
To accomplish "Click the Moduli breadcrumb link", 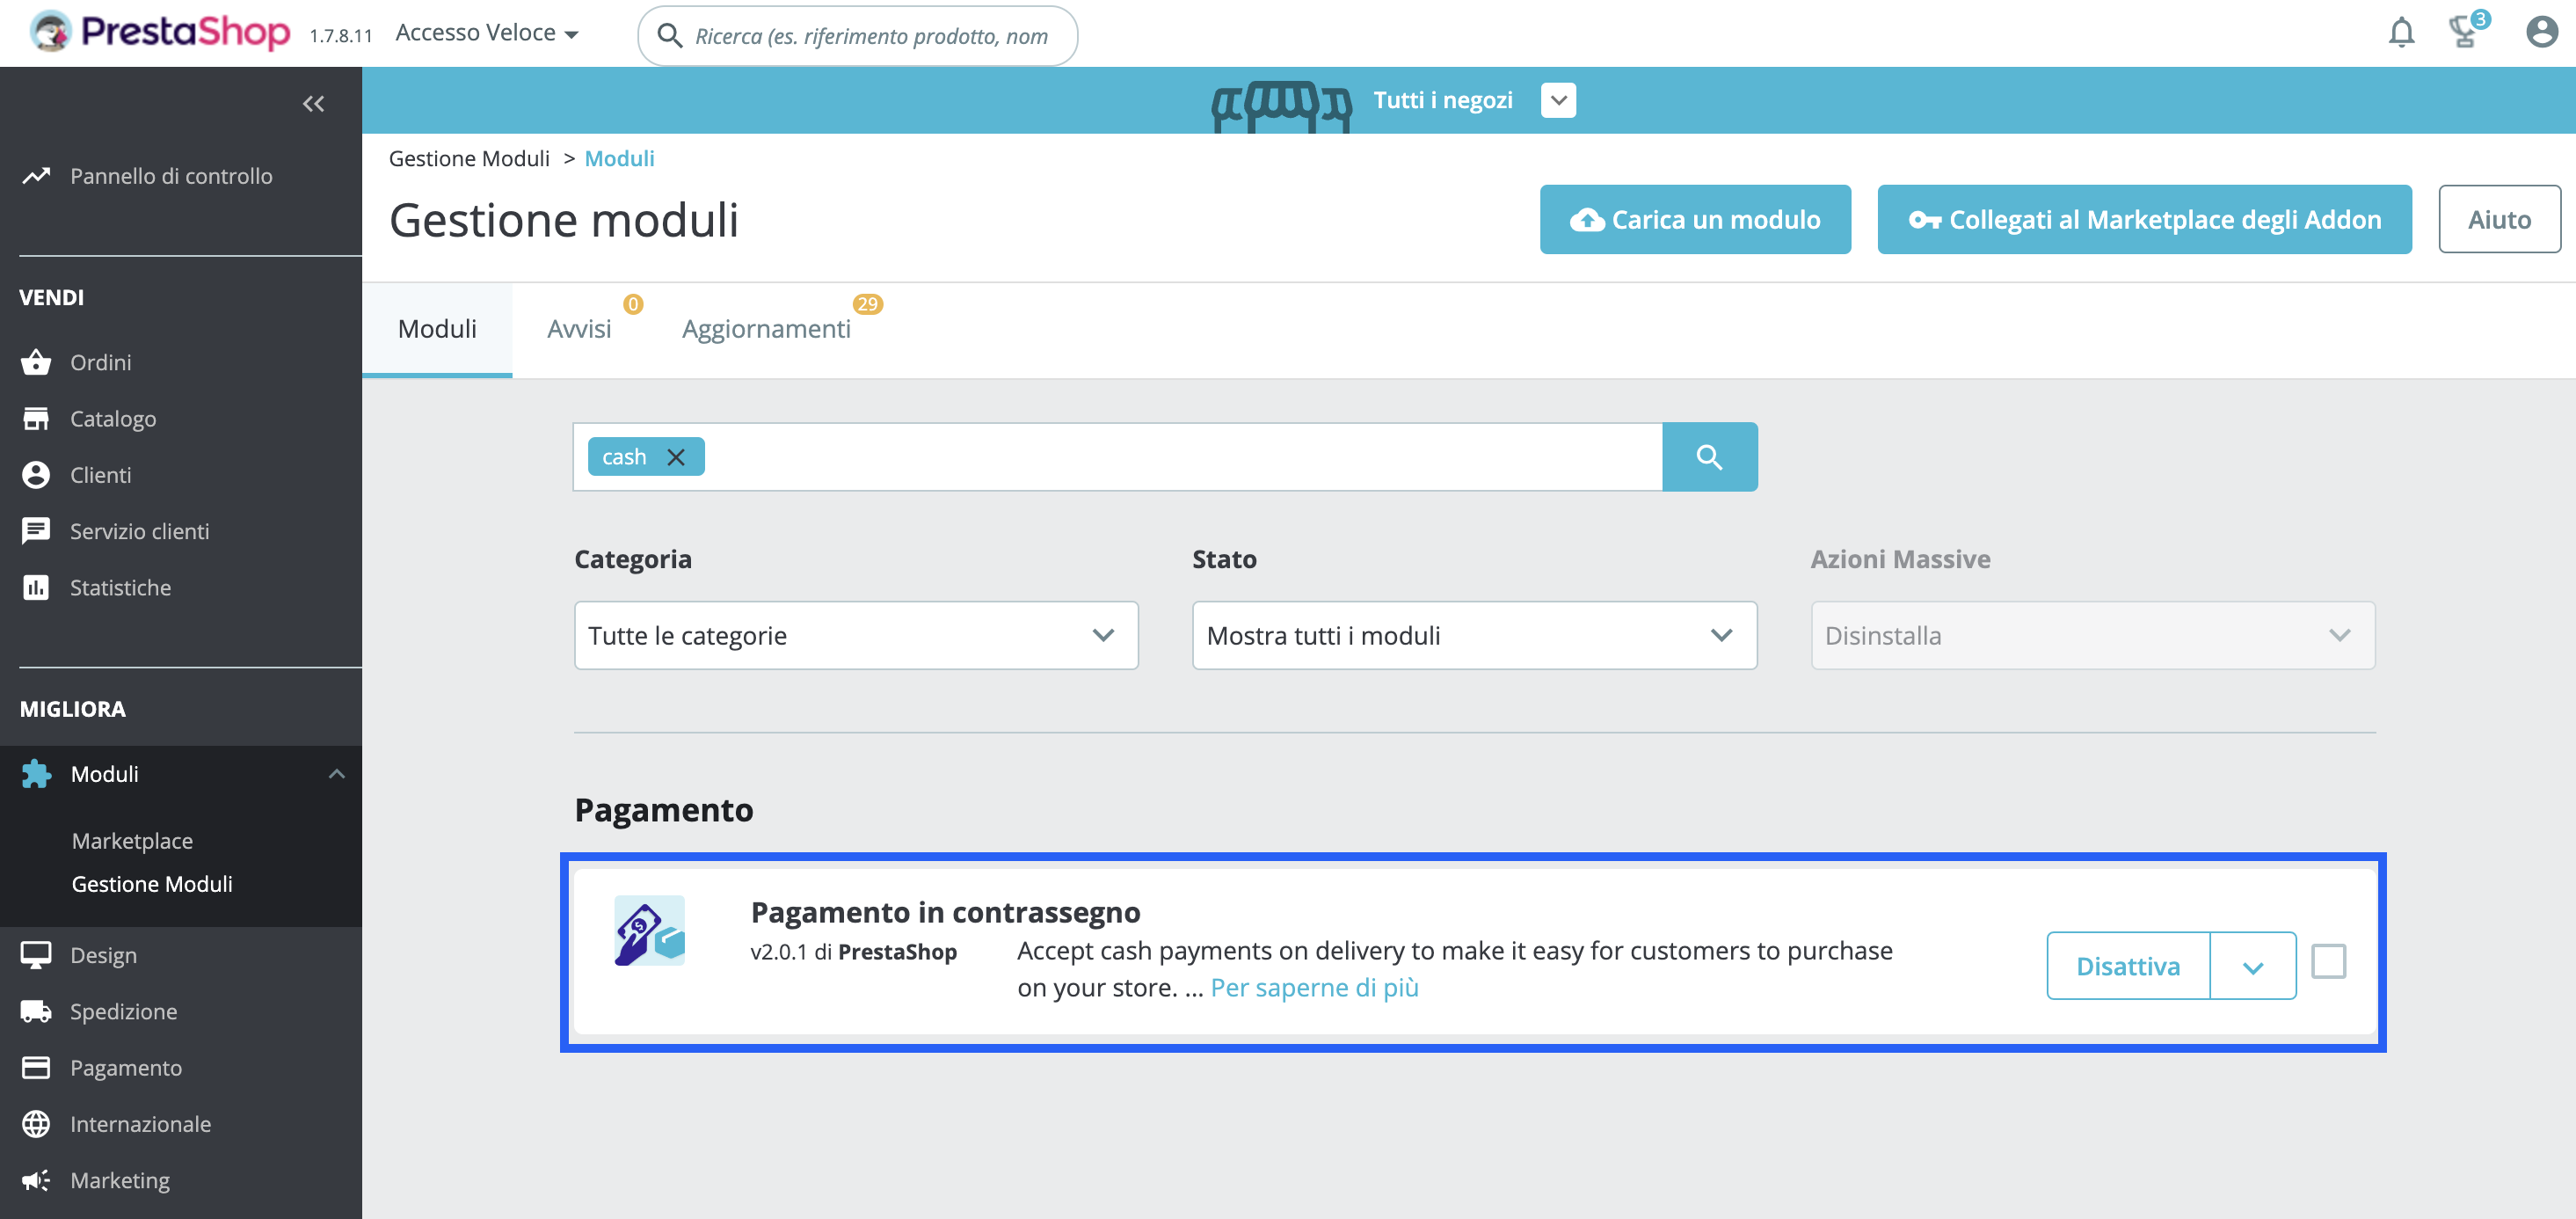I will click(x=619, y=158).
